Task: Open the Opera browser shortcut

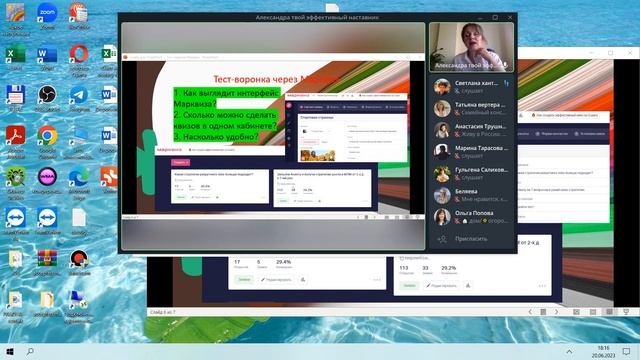Action: coord(79,54)
